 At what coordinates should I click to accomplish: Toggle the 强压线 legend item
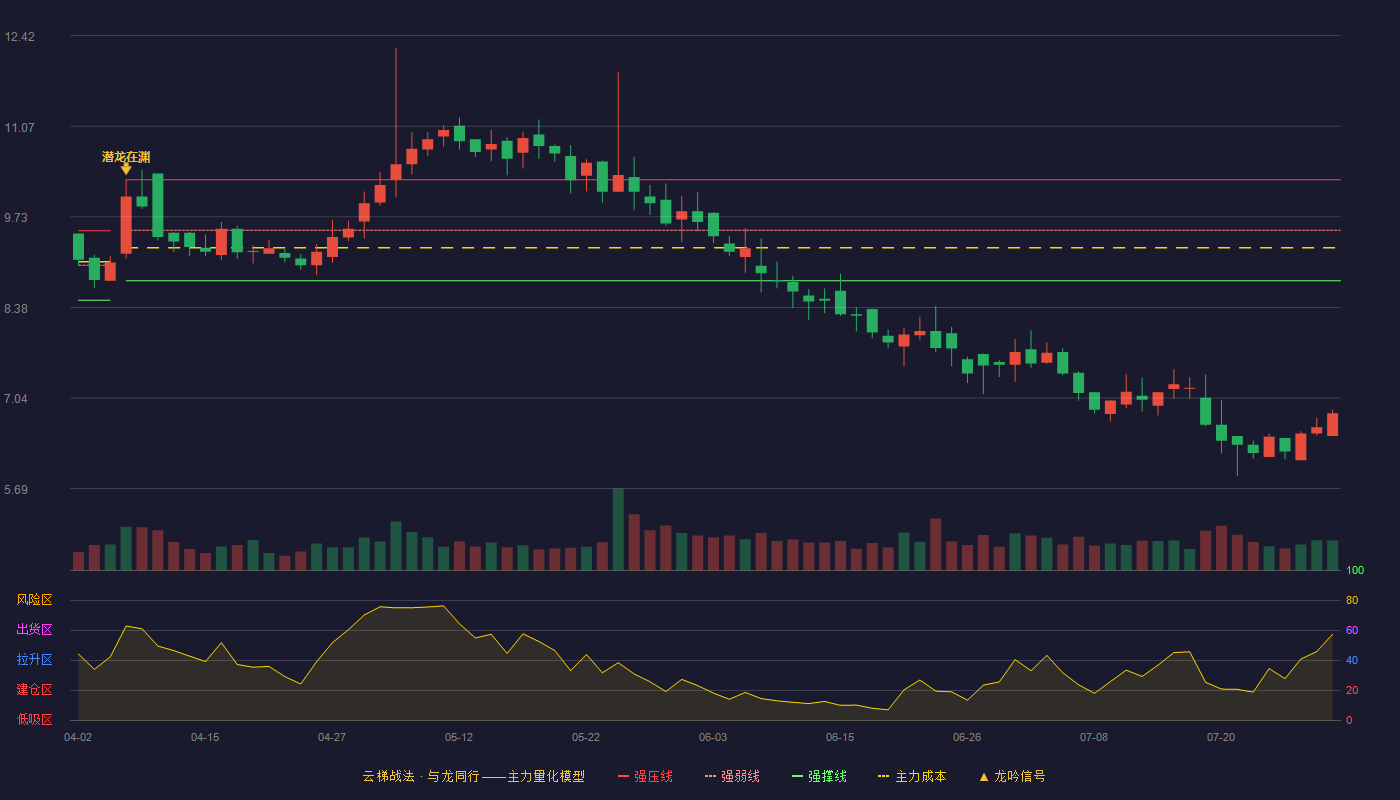point(645,776)
